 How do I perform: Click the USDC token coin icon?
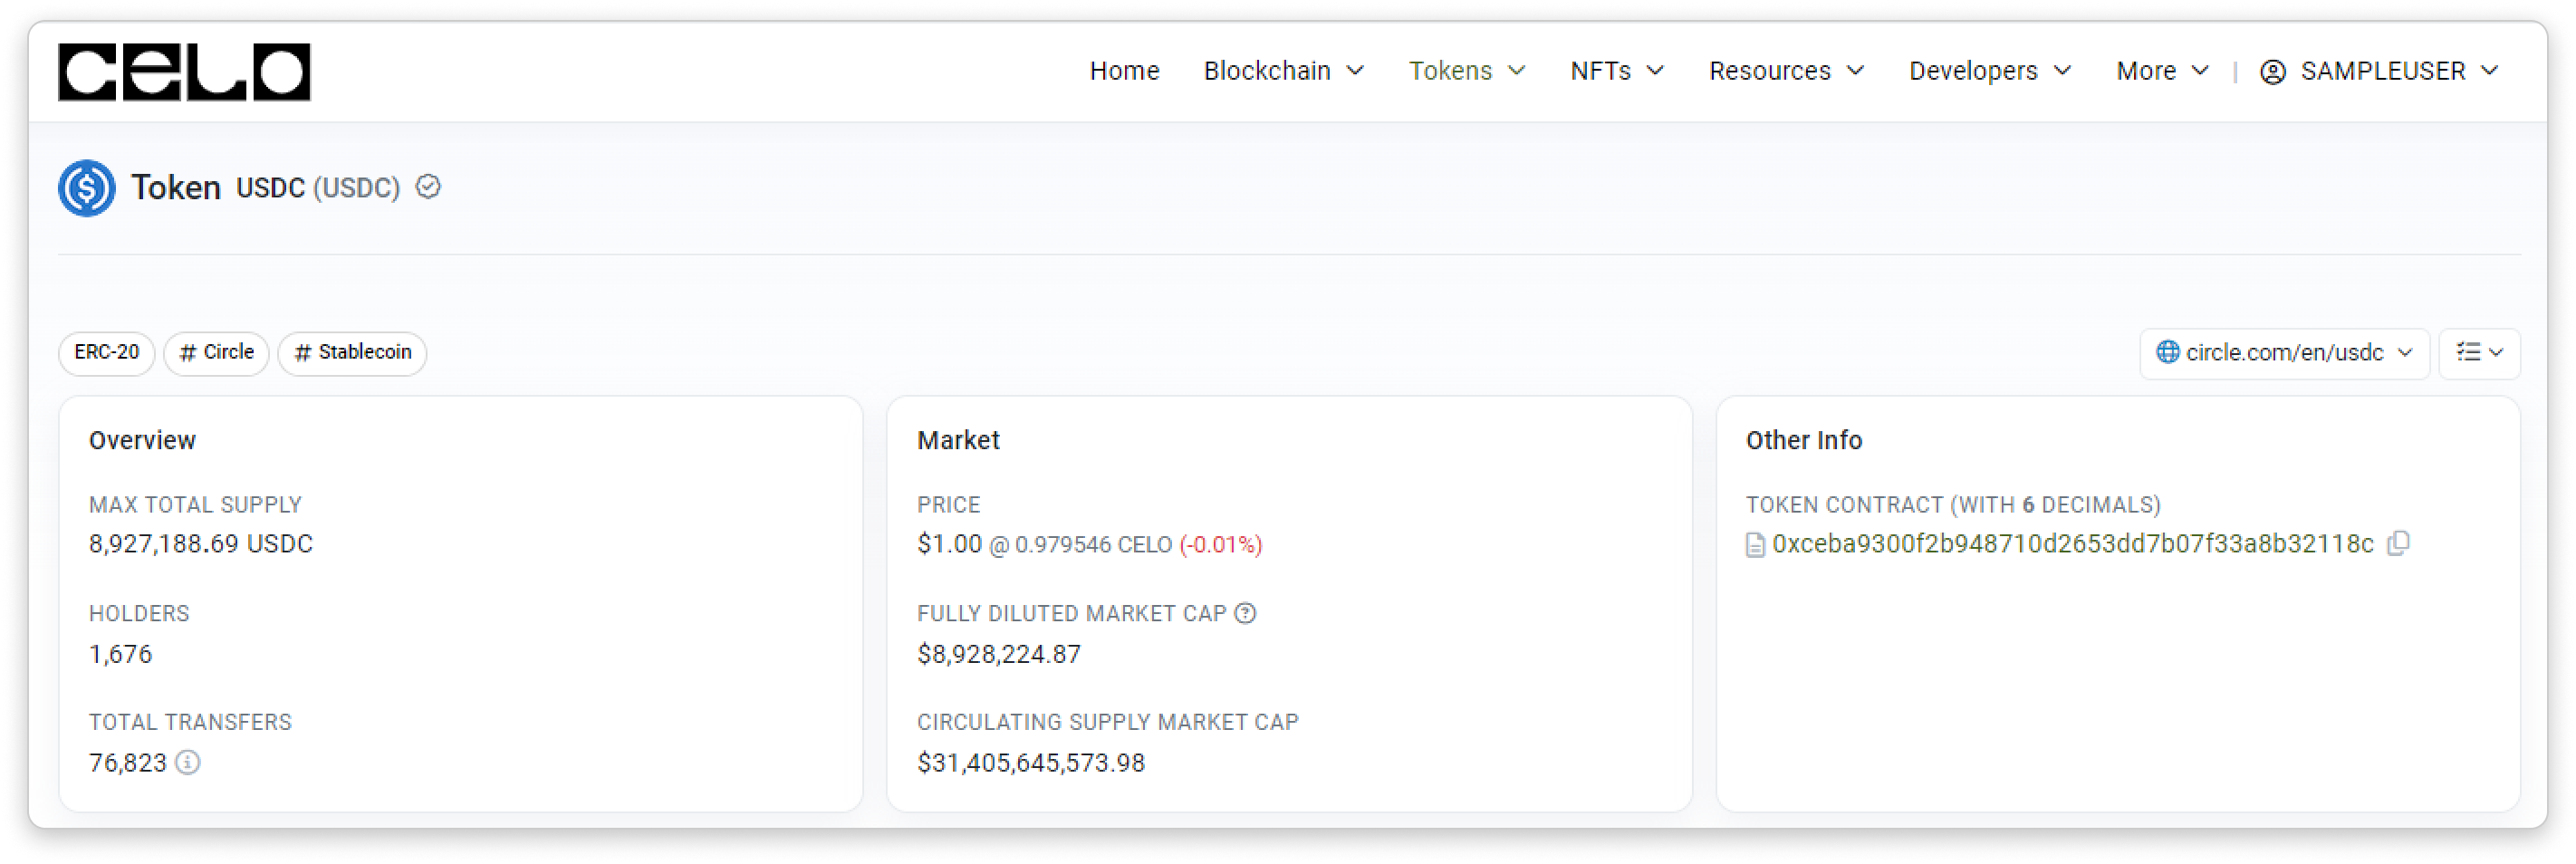87,188
